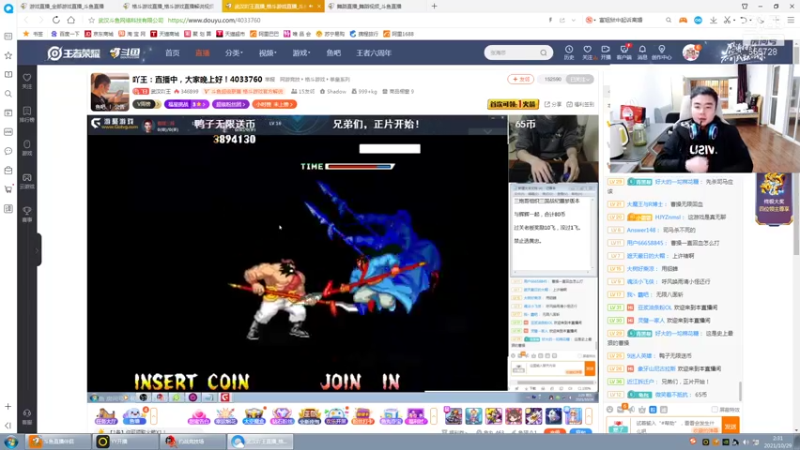
Task: Open the 消息 bell notifications icon
Action: point(642,52)
